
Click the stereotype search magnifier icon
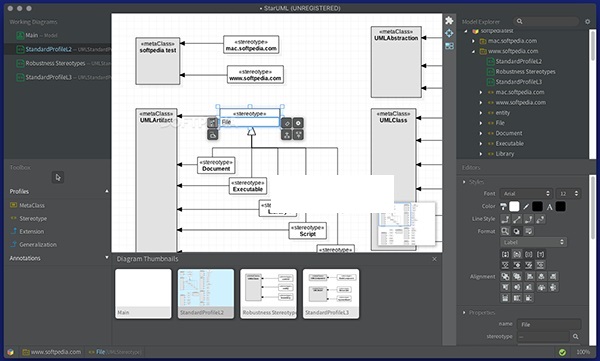[576, 336]
